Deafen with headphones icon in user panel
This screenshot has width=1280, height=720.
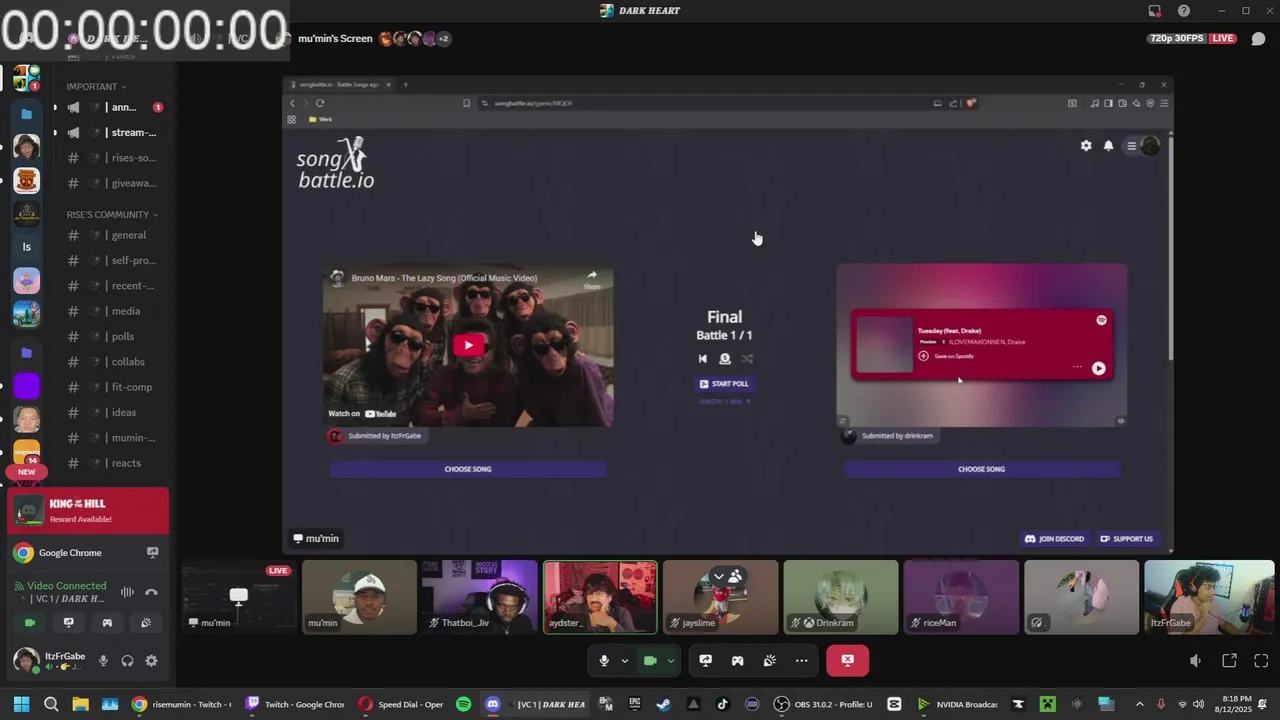(127, 661)
